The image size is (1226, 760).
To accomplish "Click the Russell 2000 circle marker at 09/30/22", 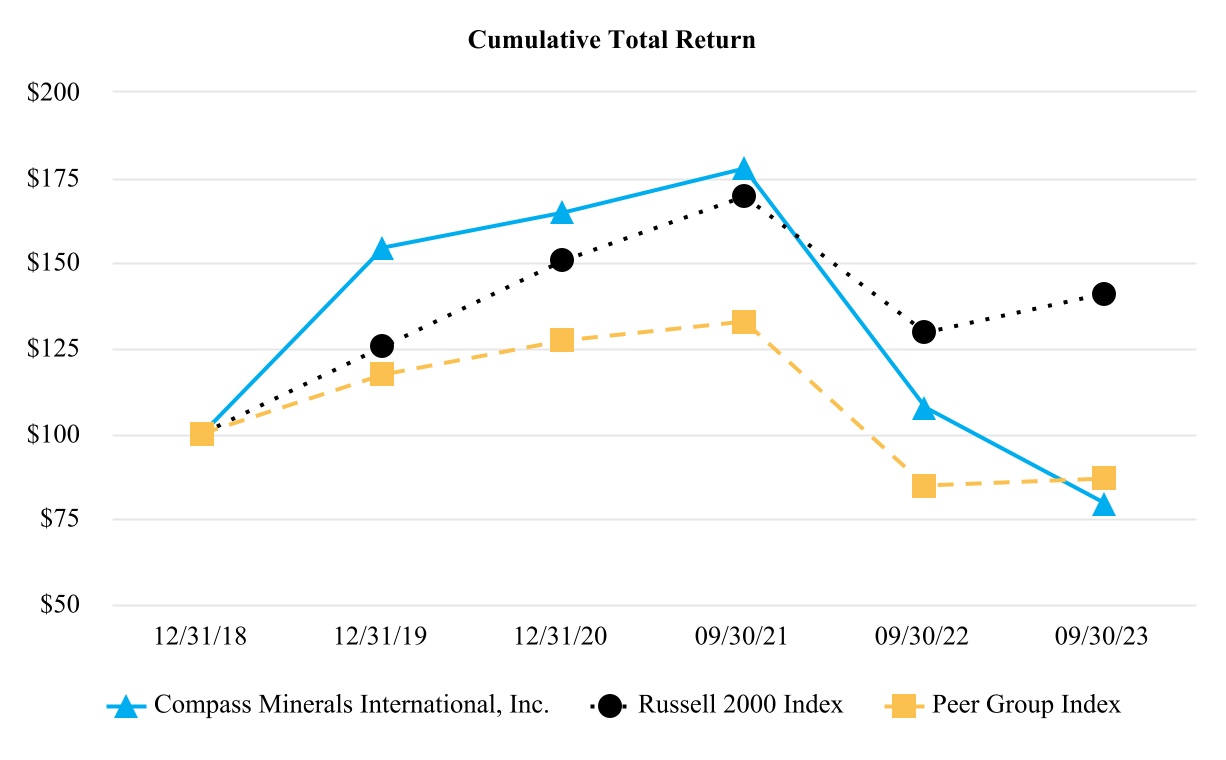I will (924, 331).
